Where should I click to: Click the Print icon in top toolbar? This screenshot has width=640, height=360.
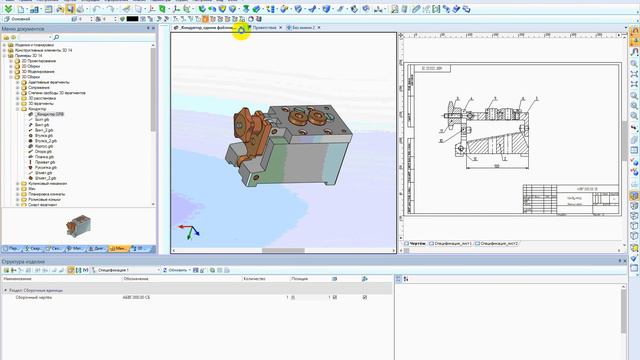tap(80, 9)
